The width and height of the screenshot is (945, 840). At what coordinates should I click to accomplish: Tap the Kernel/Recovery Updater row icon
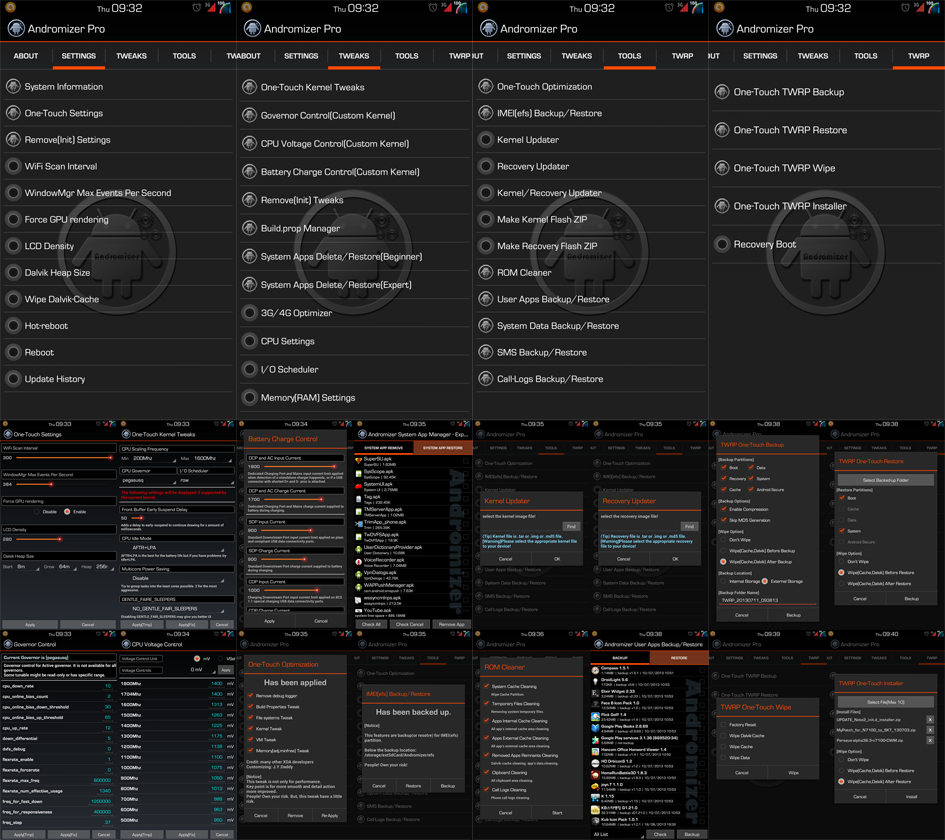click(486, 193)
